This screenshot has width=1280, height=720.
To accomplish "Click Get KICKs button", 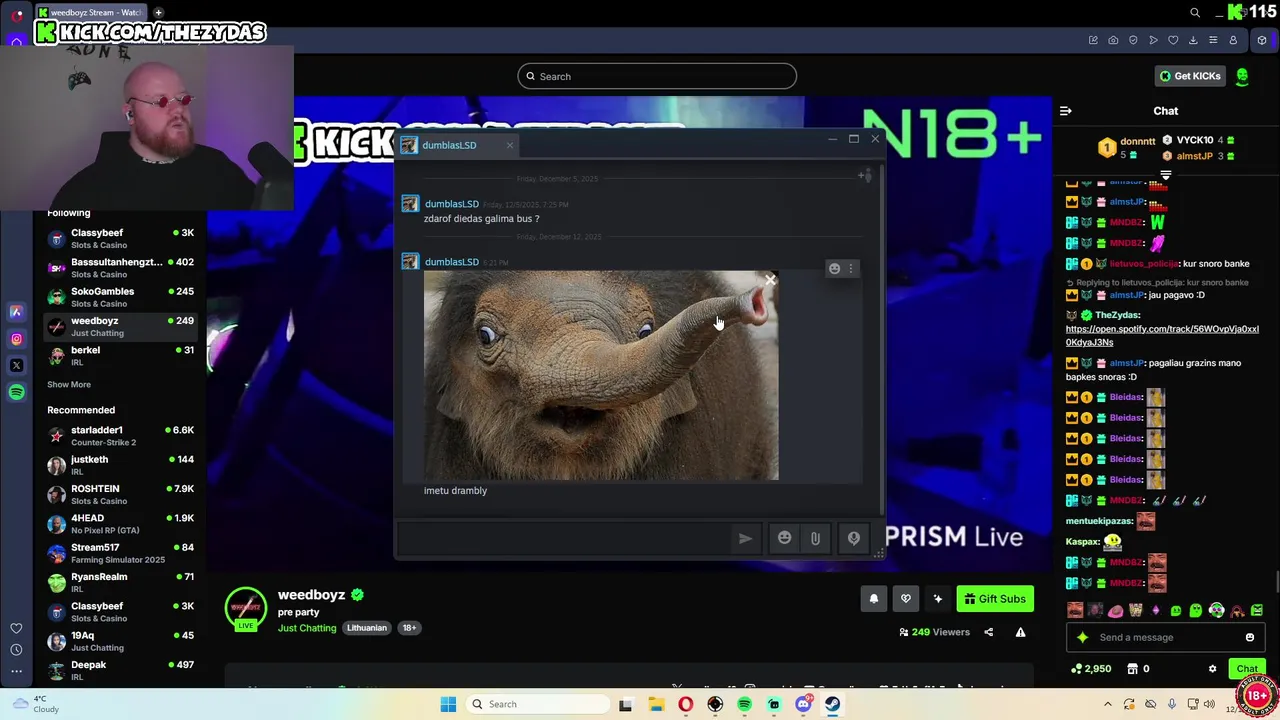I will 1190,76.
